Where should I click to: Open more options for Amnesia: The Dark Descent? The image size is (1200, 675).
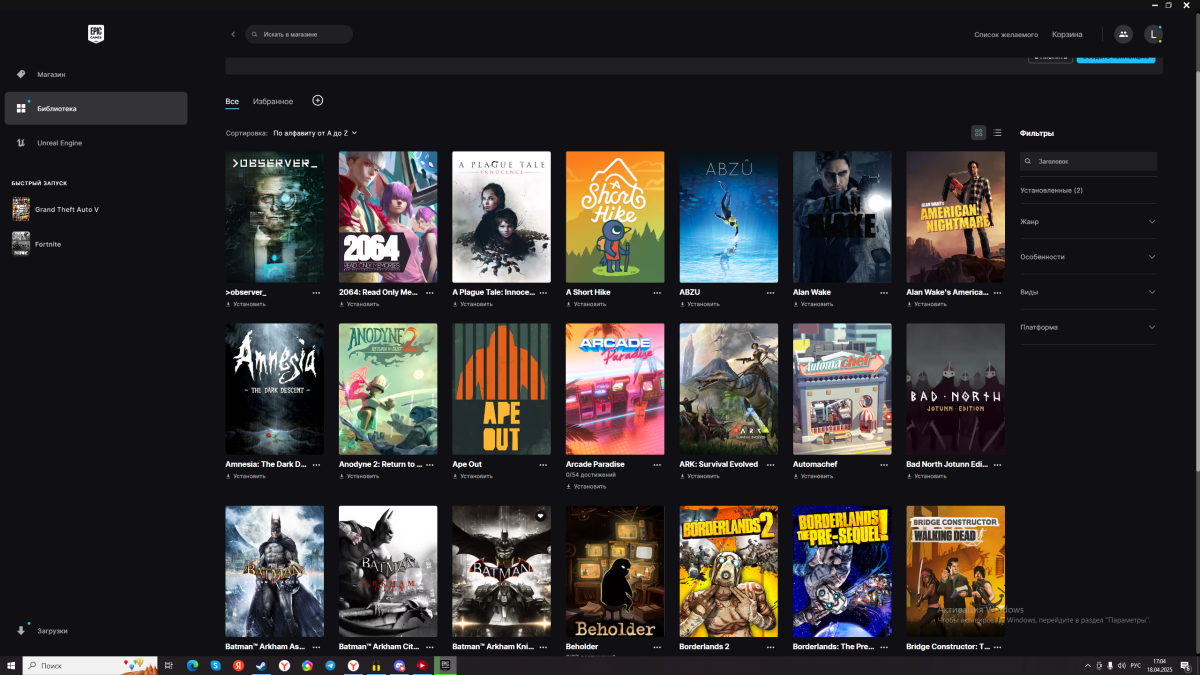[317, 465]
